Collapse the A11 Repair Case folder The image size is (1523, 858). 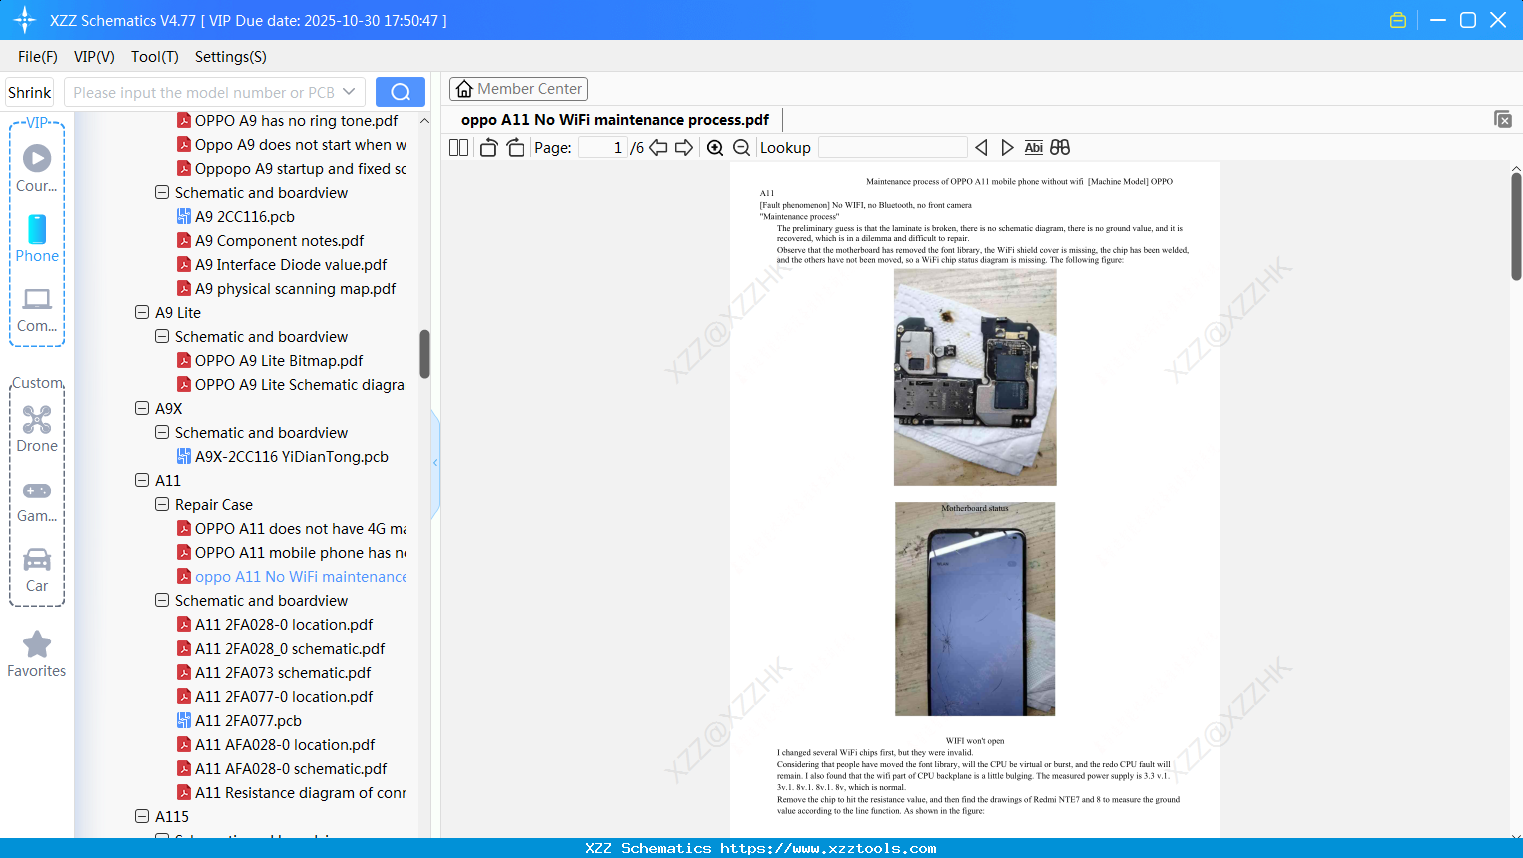162,504
